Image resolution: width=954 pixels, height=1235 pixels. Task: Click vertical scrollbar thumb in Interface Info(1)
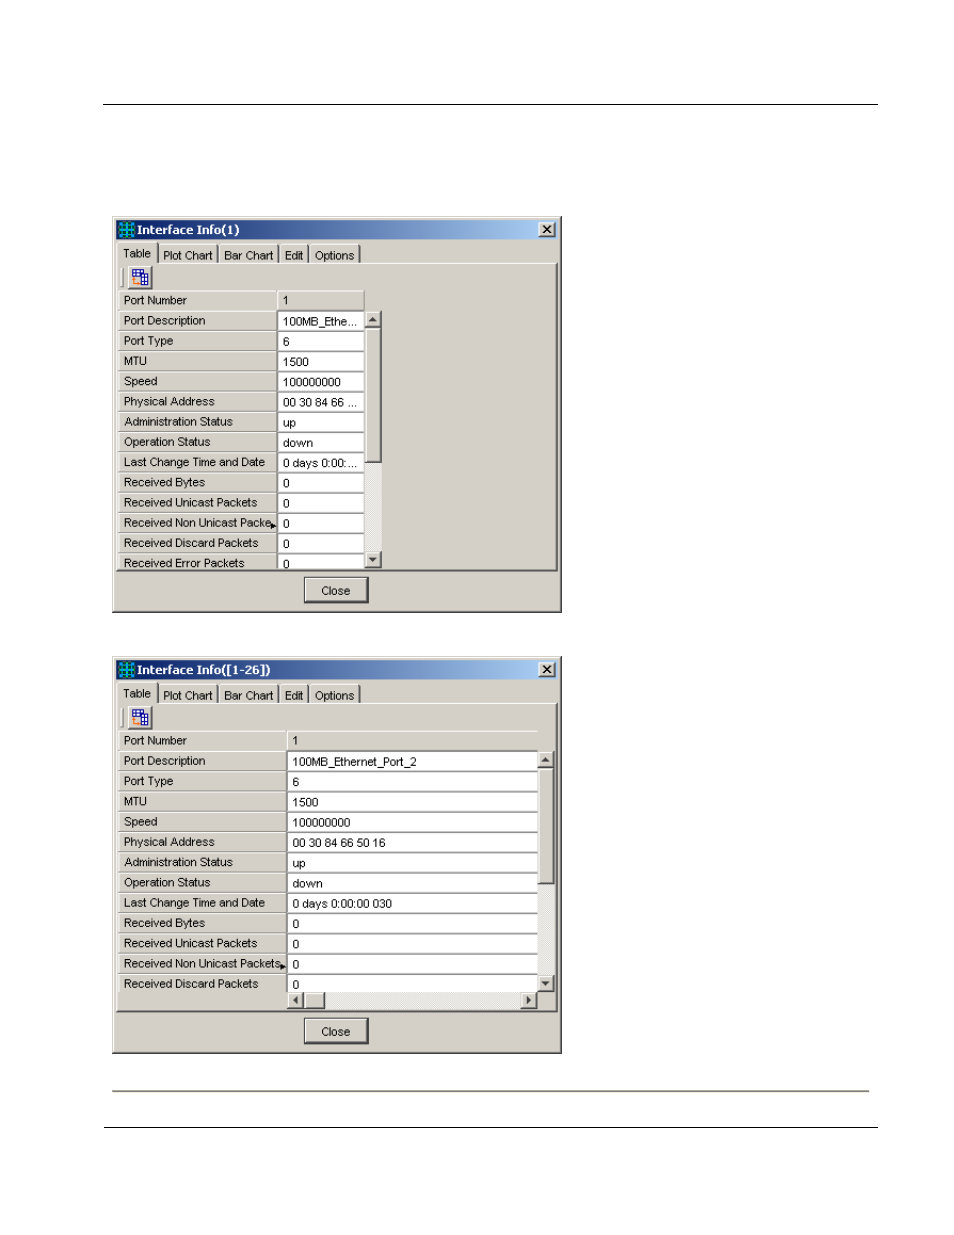point(373,395)
